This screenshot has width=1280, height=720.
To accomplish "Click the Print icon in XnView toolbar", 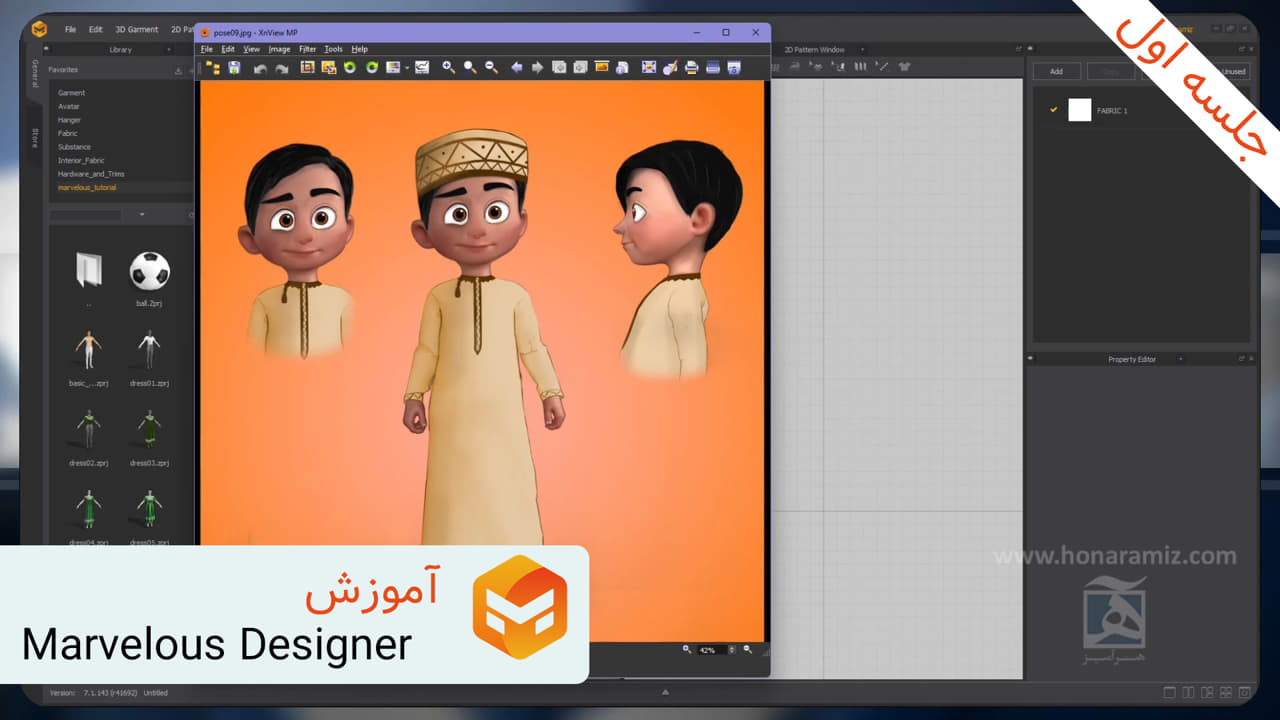I will [x=691, y=67].
